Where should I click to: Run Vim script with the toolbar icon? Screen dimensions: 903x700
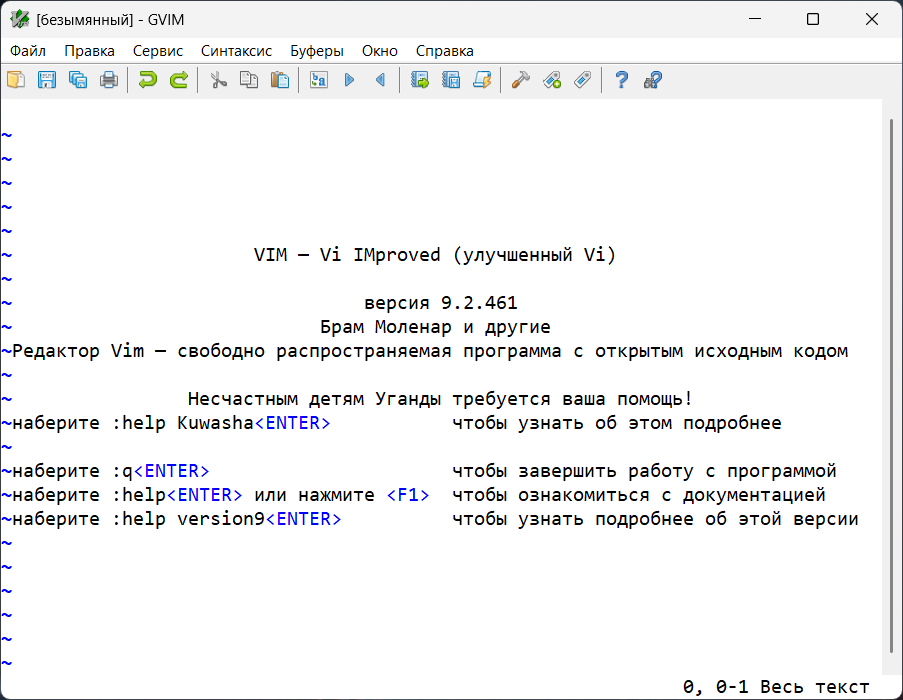(482, 79)
